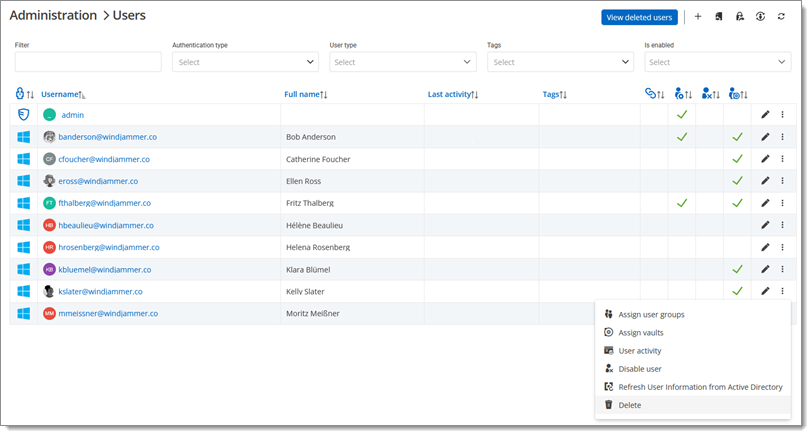Click the download-circle icon in top toolbar
Image resolution: width=812 pixels, height=436 pixels.
point(761,17)
